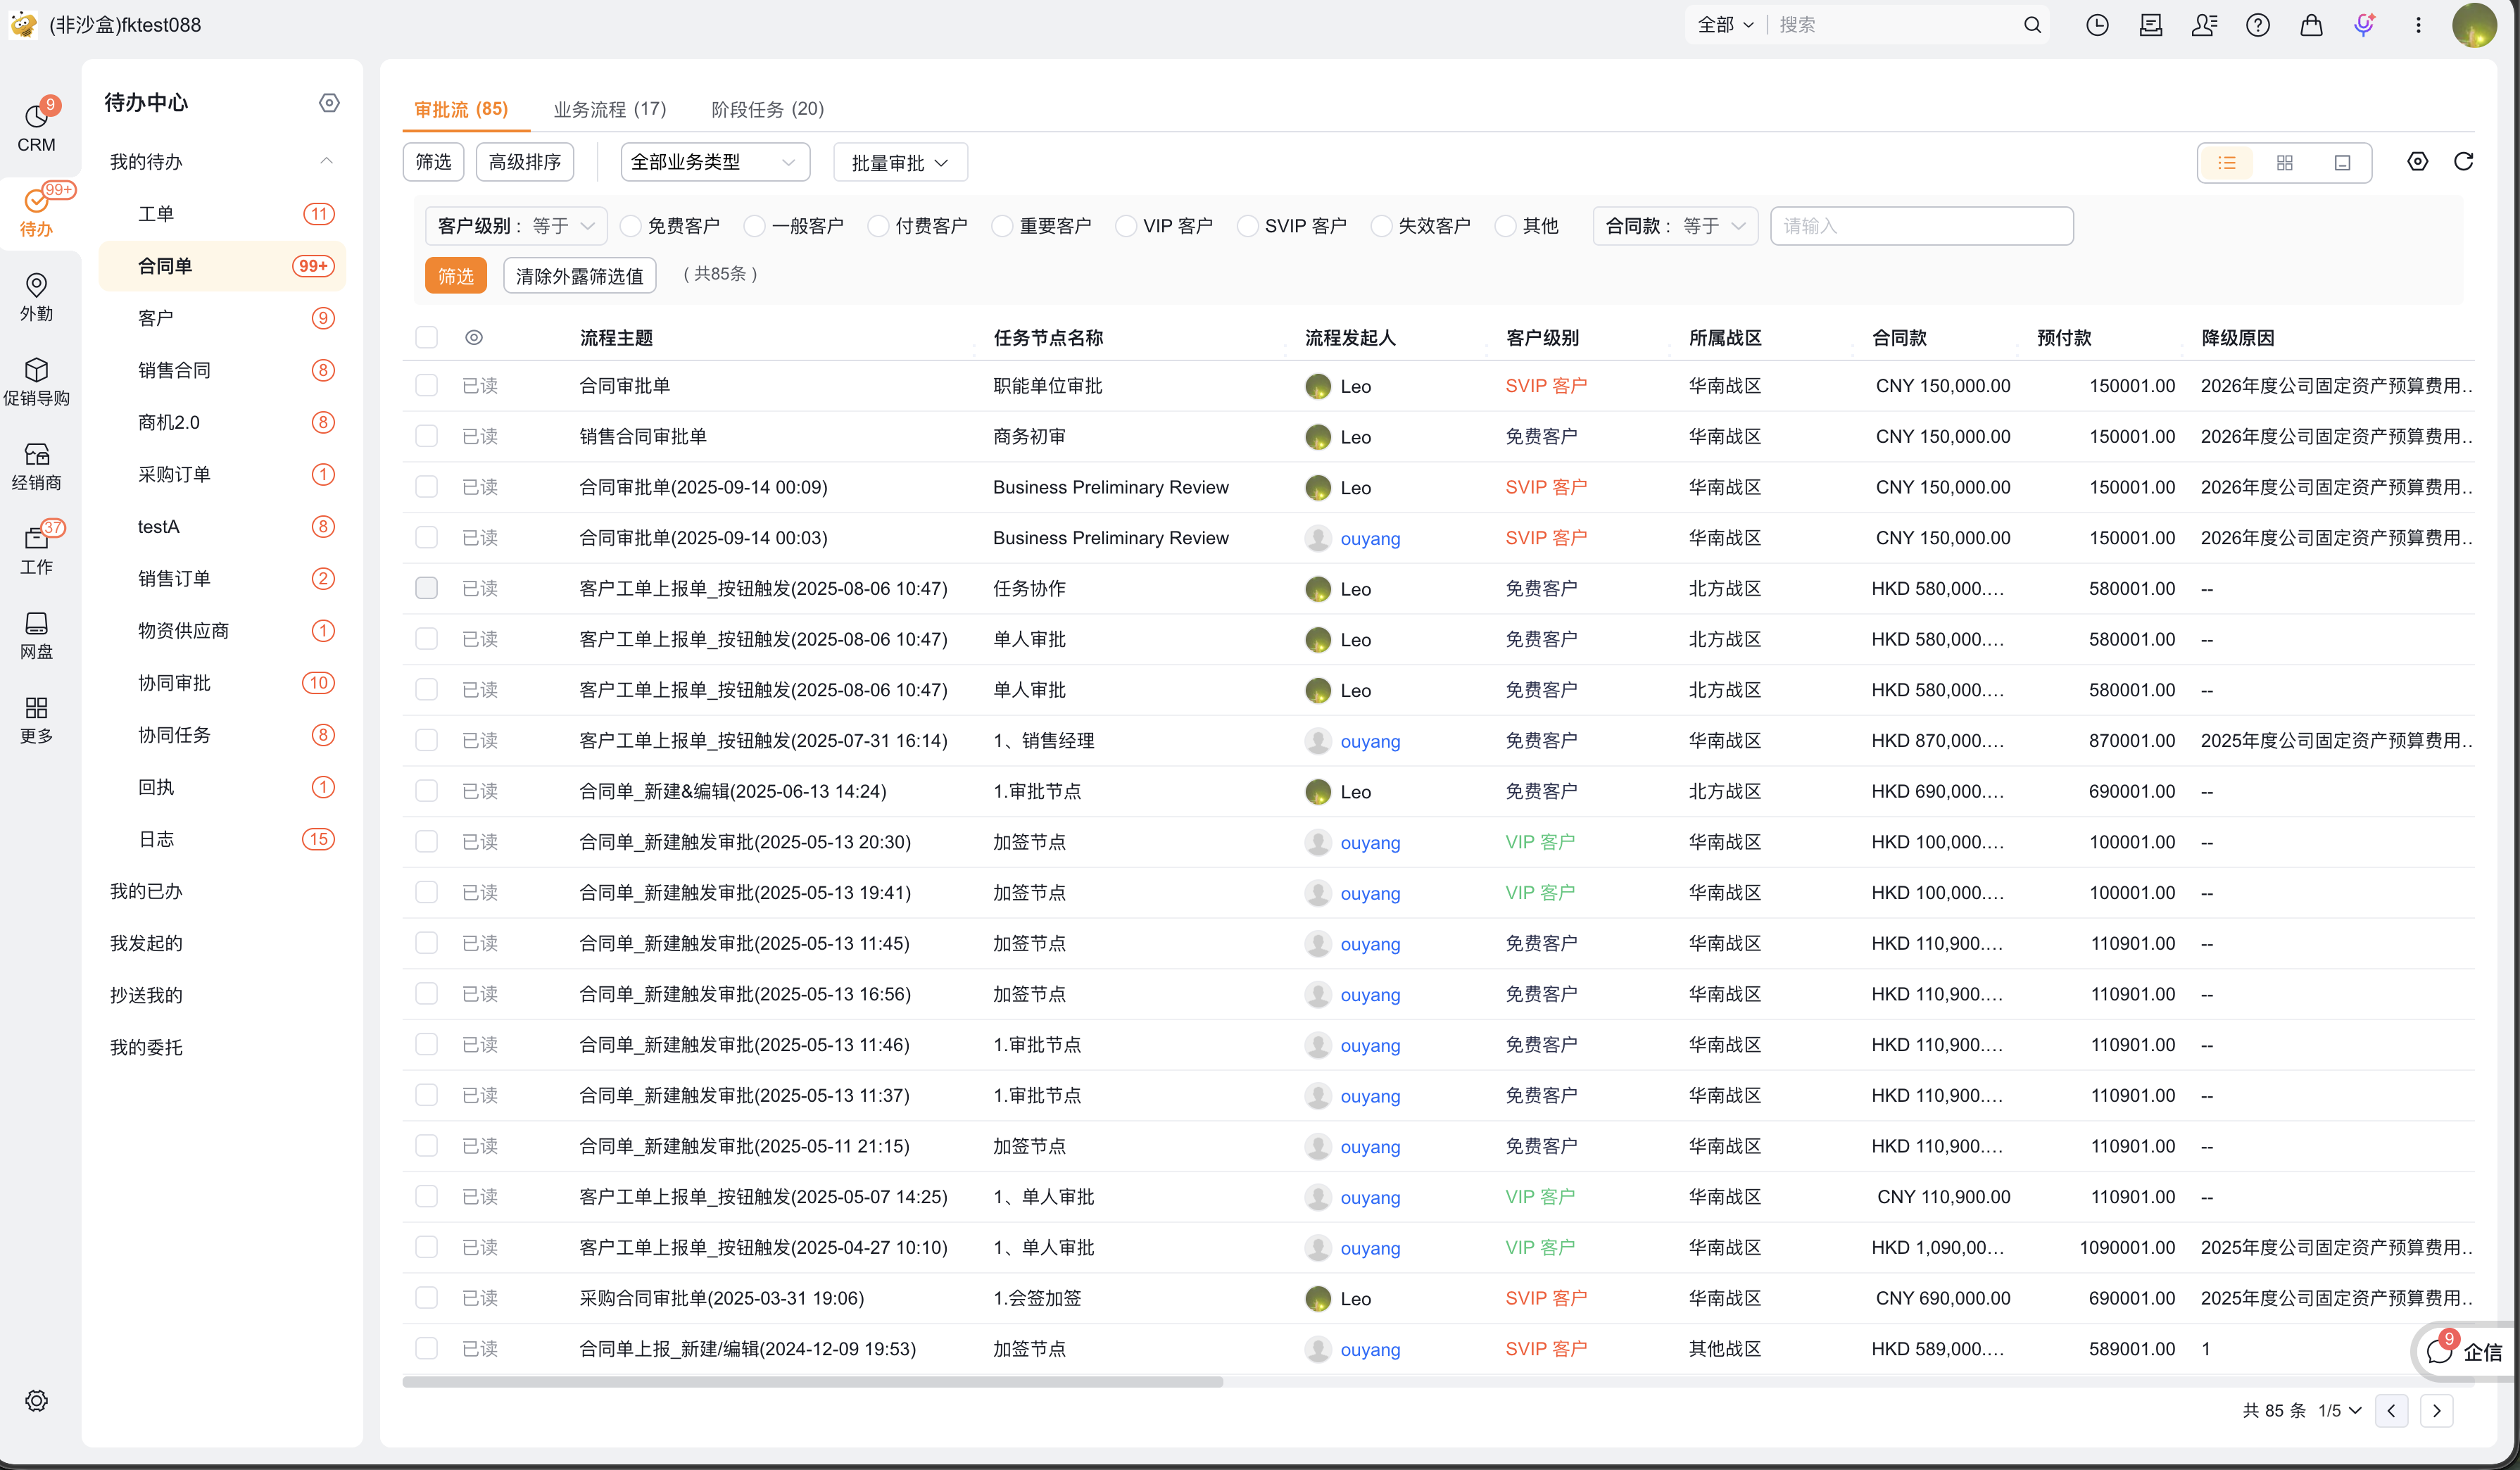
Task: Switch to 业务流程 (17) tab
Action: 610,109
